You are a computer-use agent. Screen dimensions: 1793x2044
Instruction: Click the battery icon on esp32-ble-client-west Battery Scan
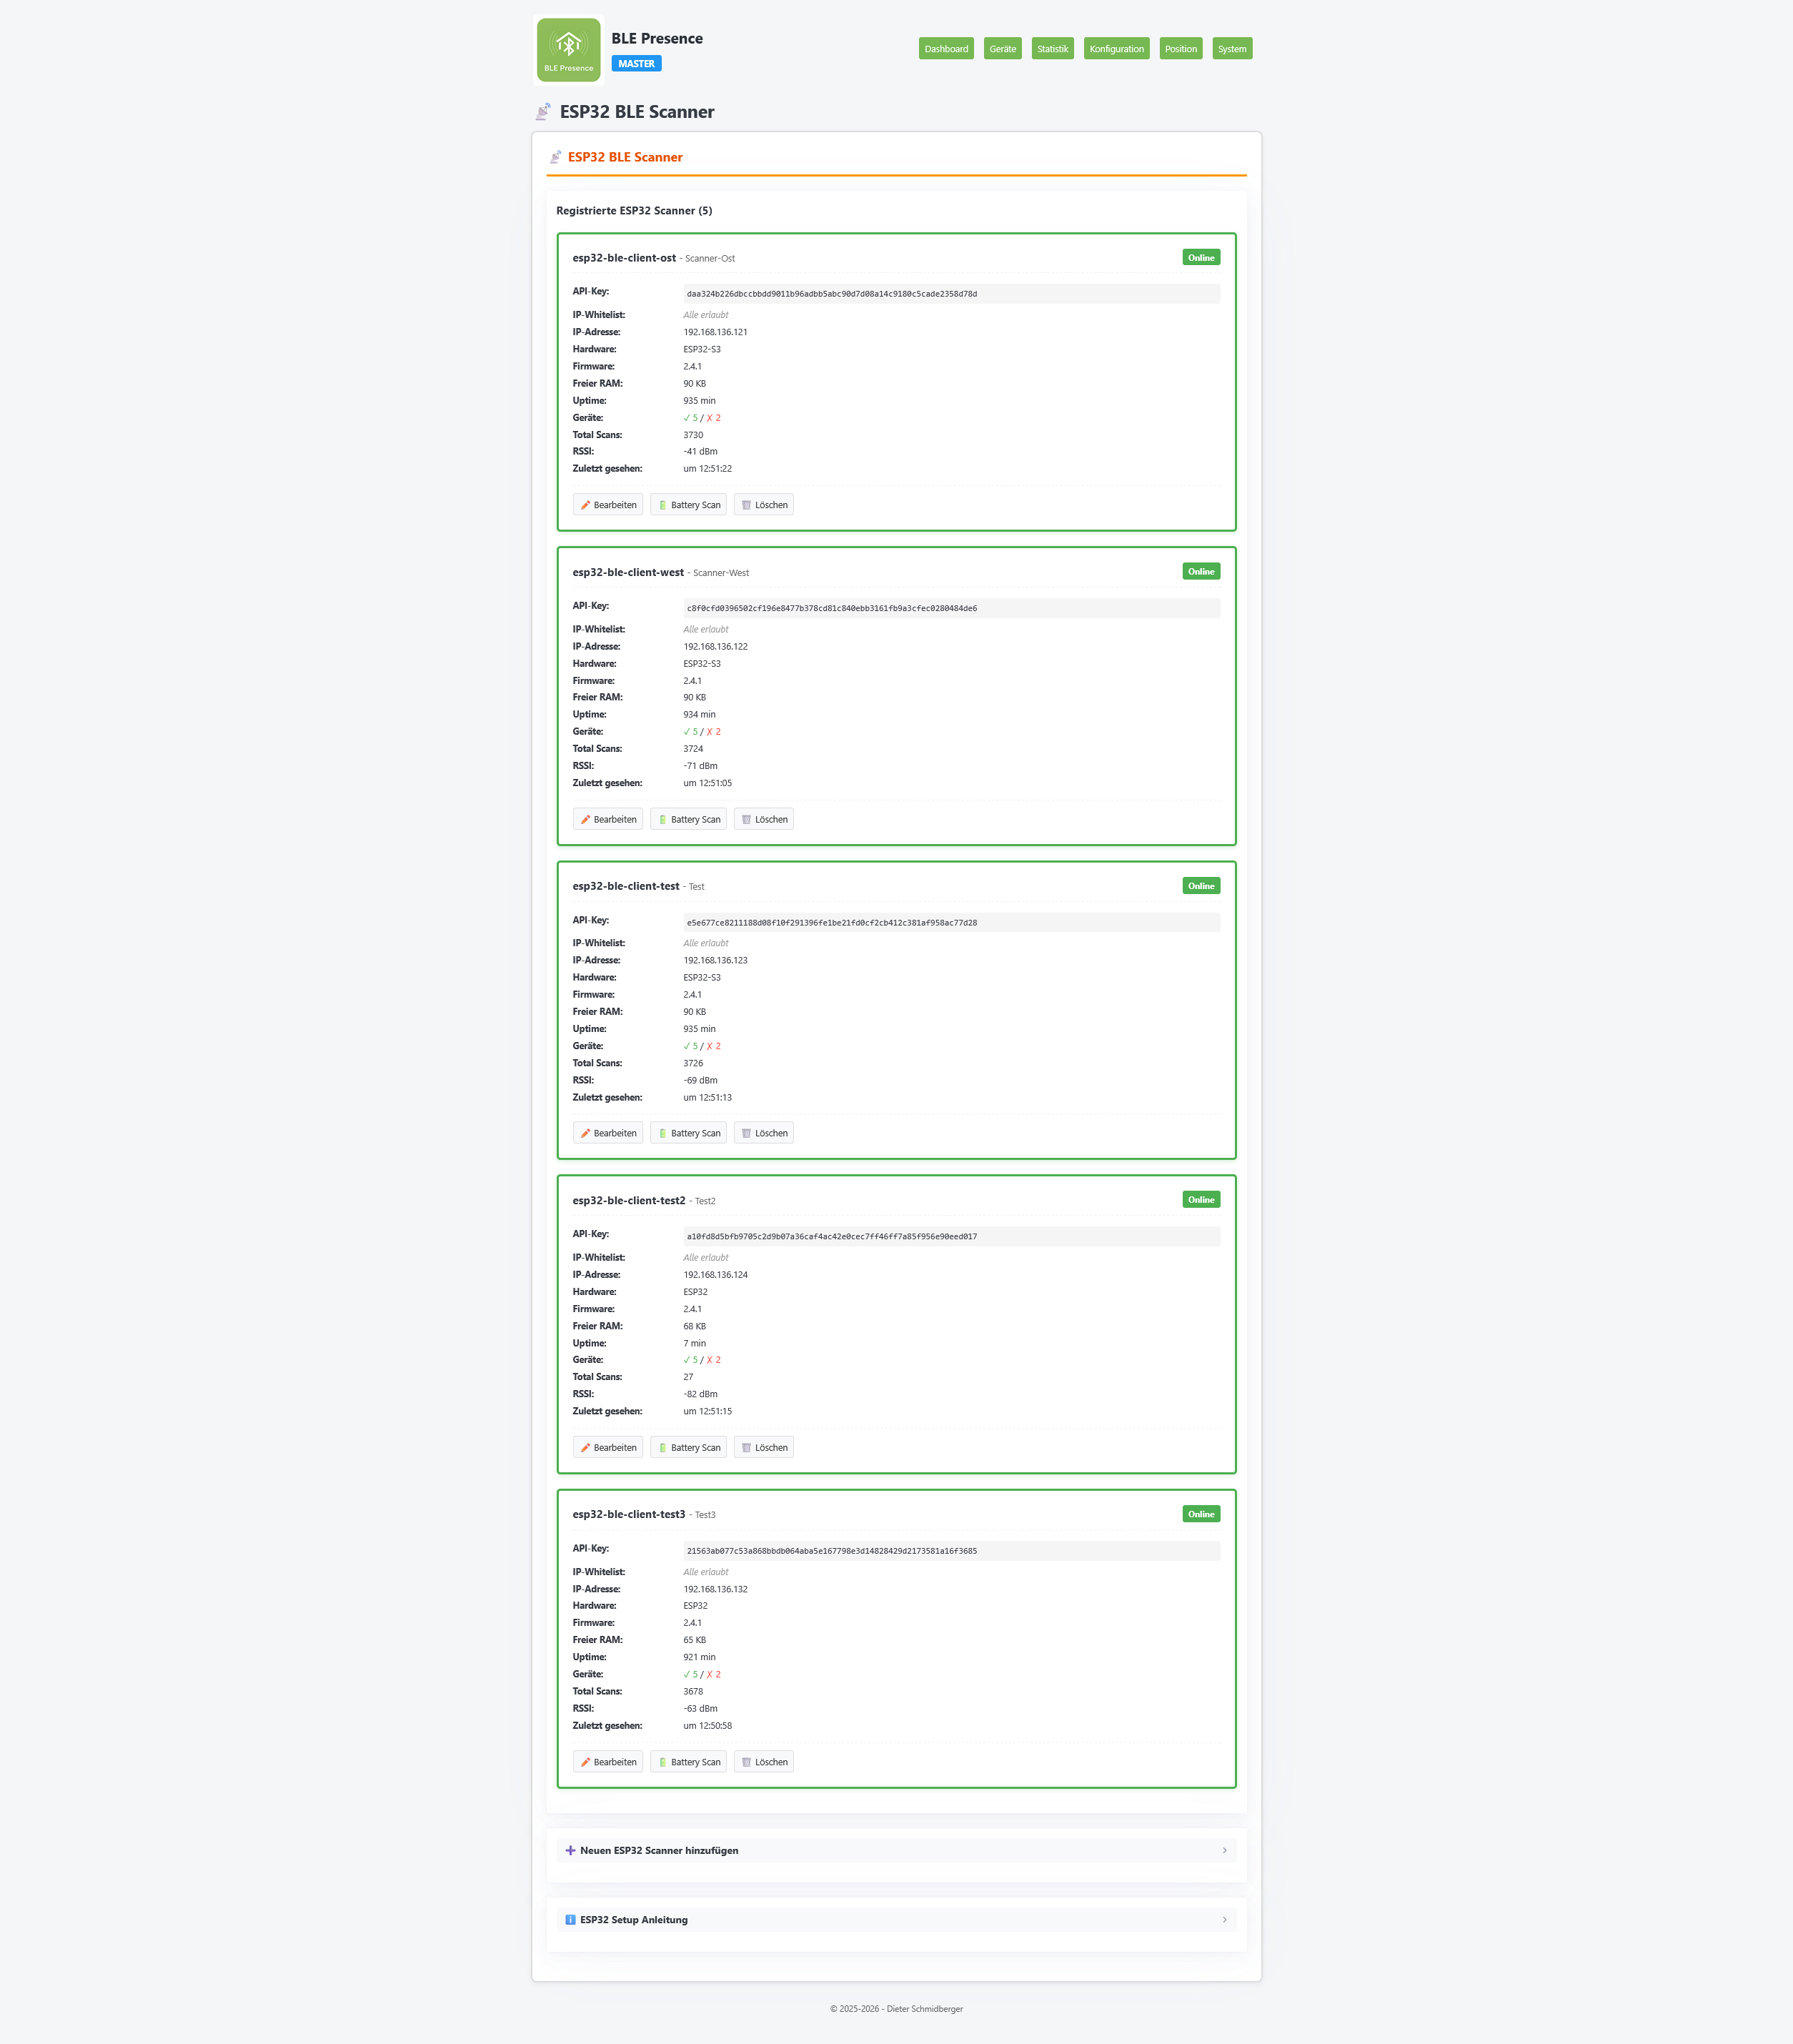pos(663,819)
